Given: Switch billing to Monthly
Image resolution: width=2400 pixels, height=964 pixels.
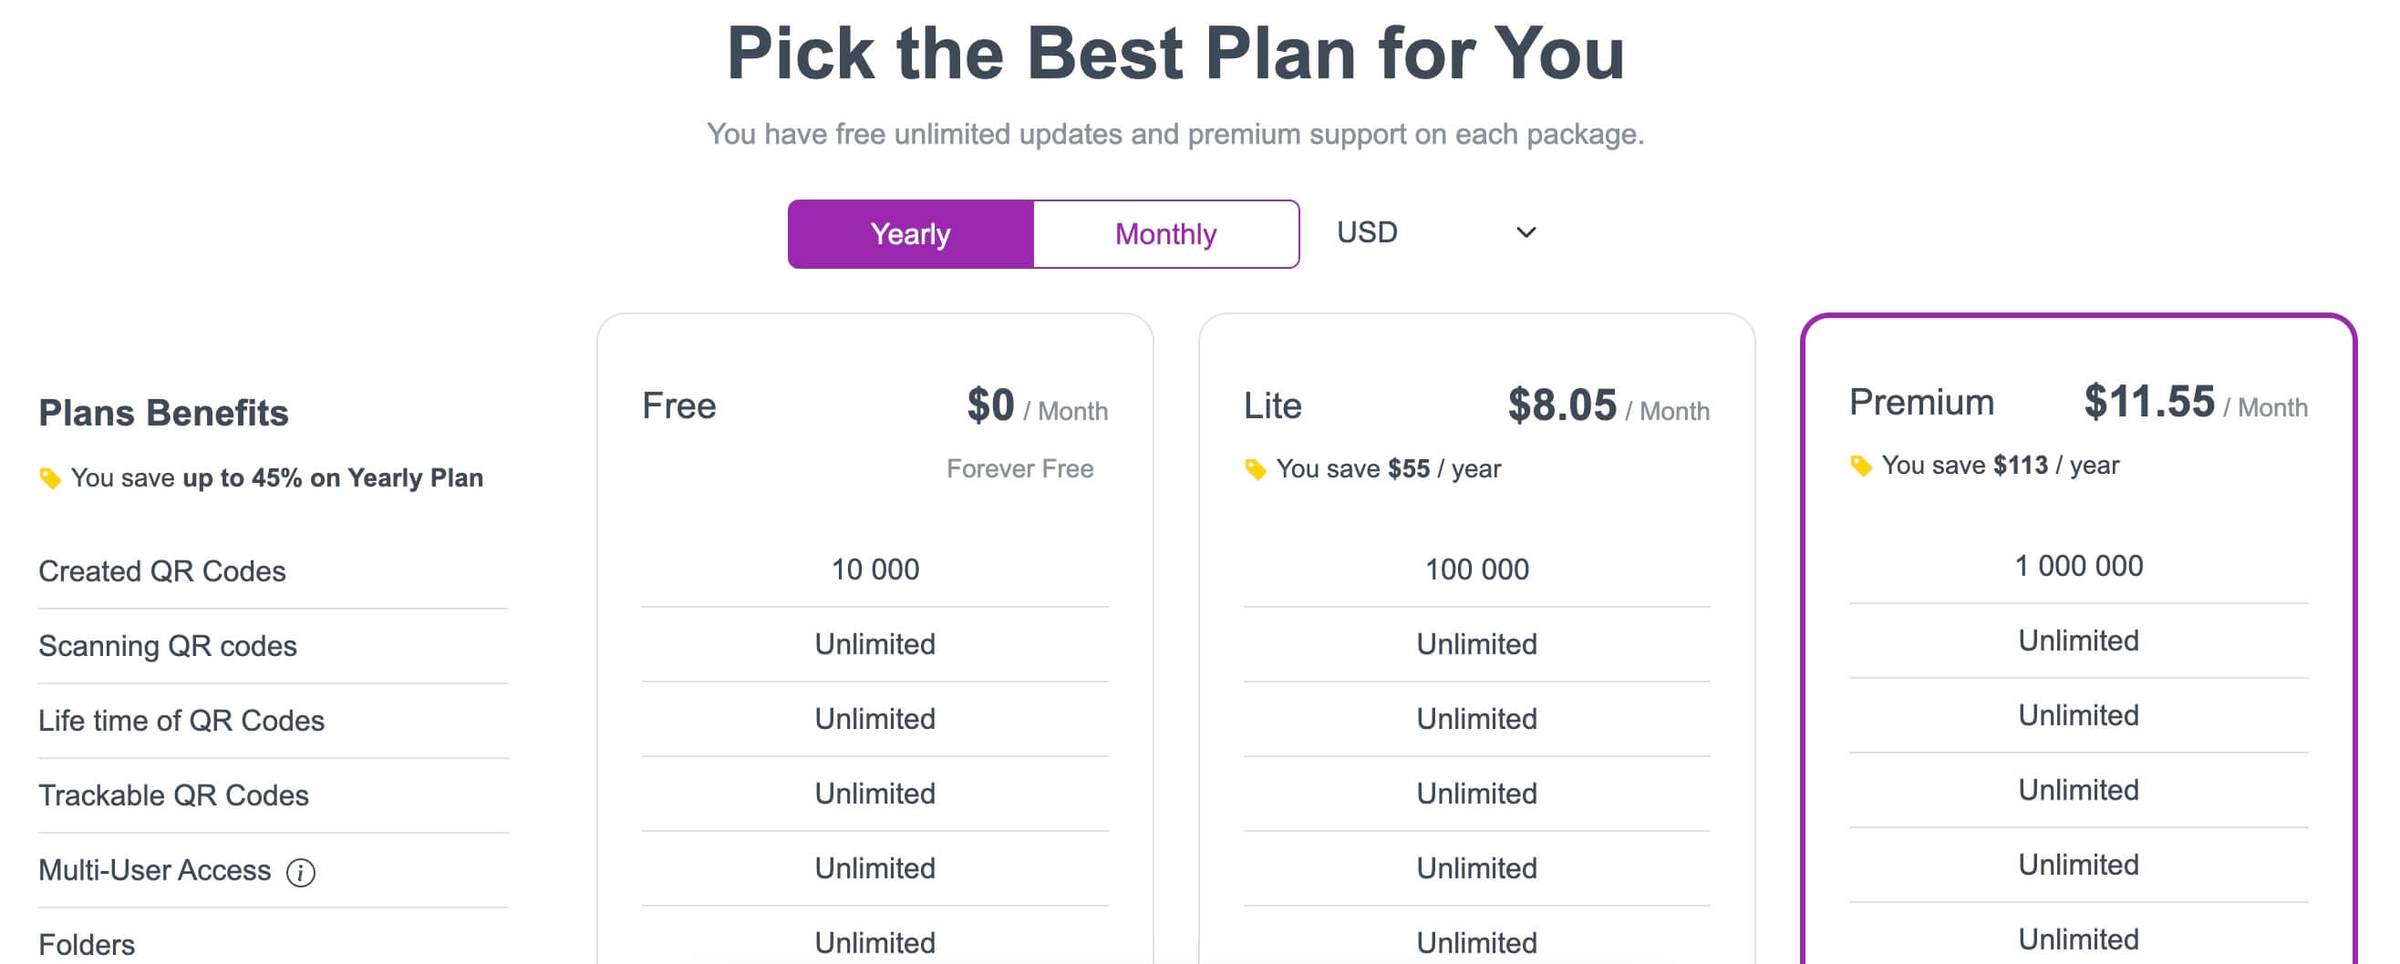Looking at the screenshot, I should point(1166,234).
